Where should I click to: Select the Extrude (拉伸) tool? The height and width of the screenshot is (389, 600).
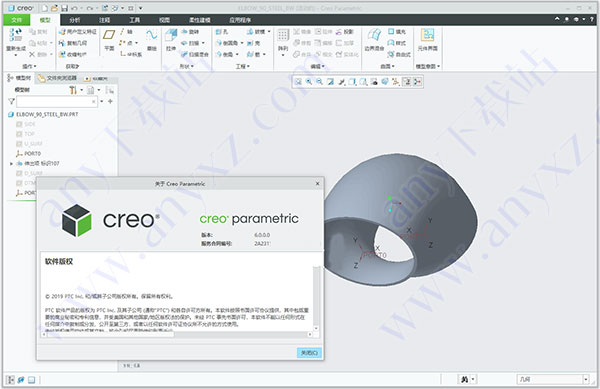pyautogui.click(x=171, y=40)
